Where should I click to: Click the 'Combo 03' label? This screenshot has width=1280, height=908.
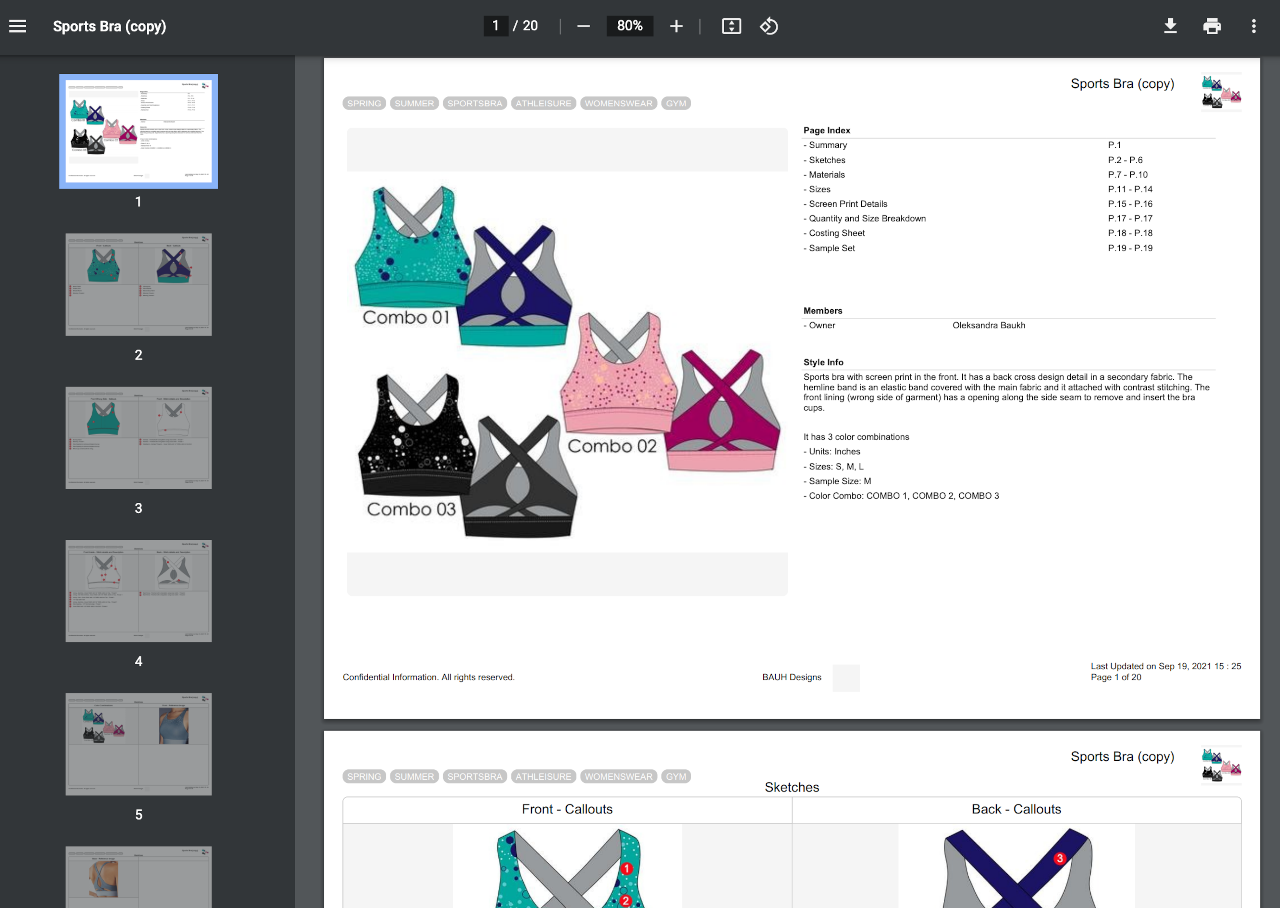tap(411, 509)
